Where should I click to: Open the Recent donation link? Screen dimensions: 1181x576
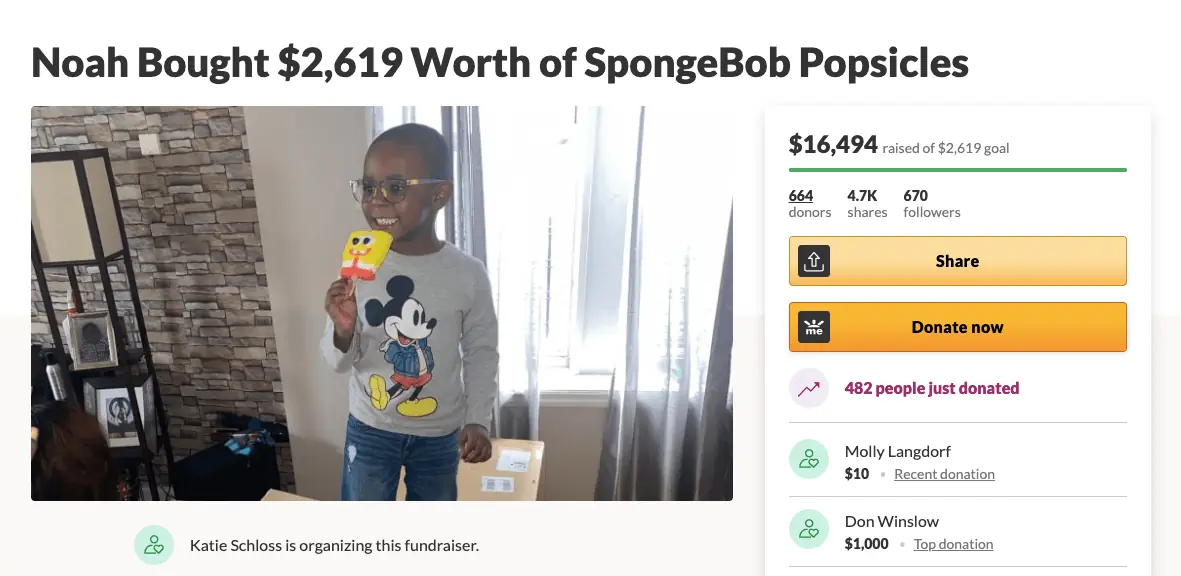coord(944,474)
